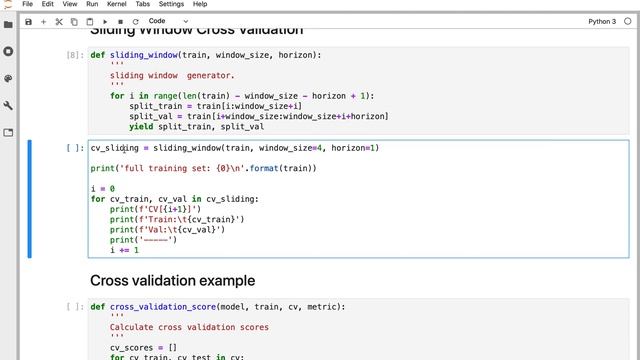Viewport: 640px width, 360px height.
Task: Open the File menu
Action: coord(27,4)
